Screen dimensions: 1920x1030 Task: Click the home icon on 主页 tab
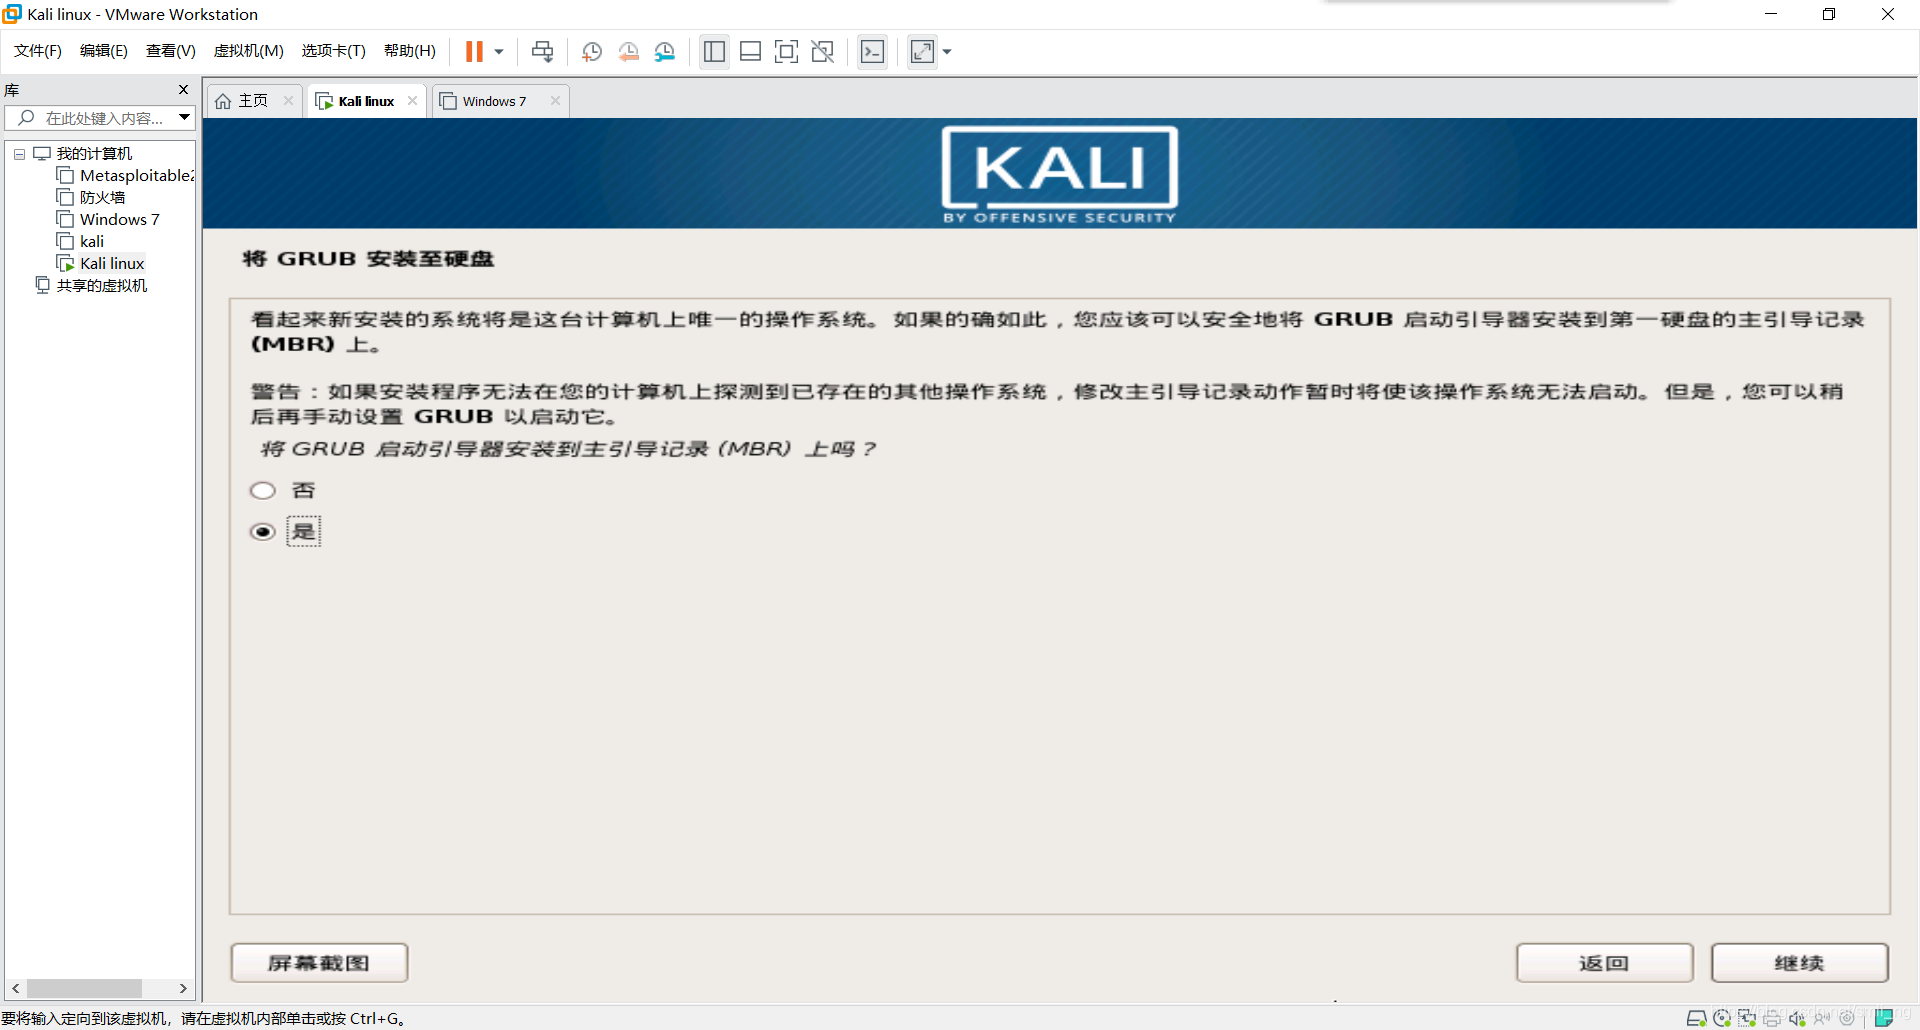(x=223, y=101)
